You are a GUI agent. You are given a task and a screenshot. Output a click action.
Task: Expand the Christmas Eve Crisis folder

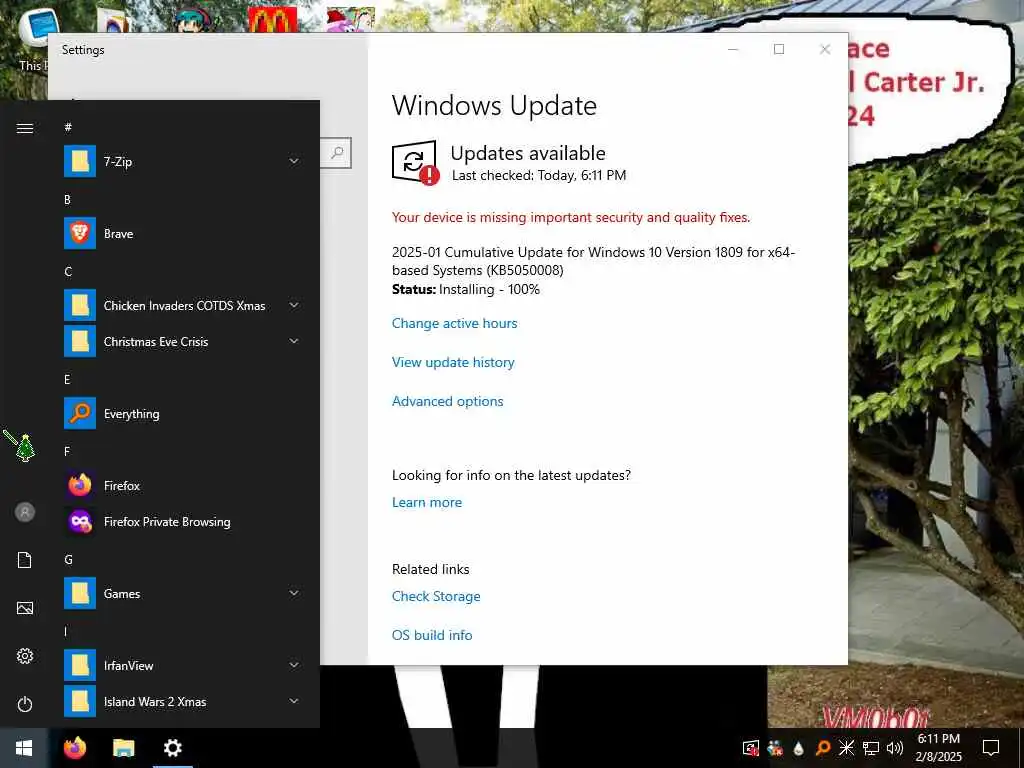point(294,341)
